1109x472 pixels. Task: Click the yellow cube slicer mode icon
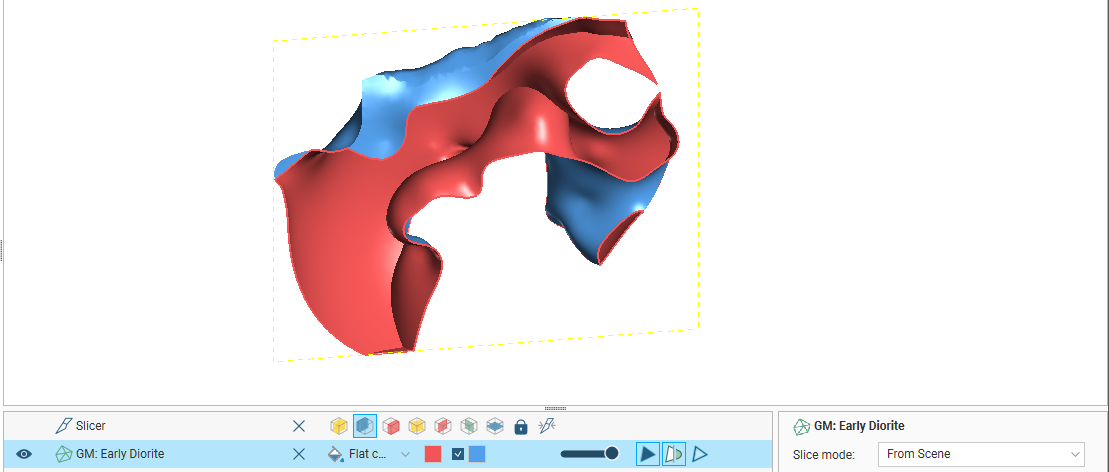[339, 426]
